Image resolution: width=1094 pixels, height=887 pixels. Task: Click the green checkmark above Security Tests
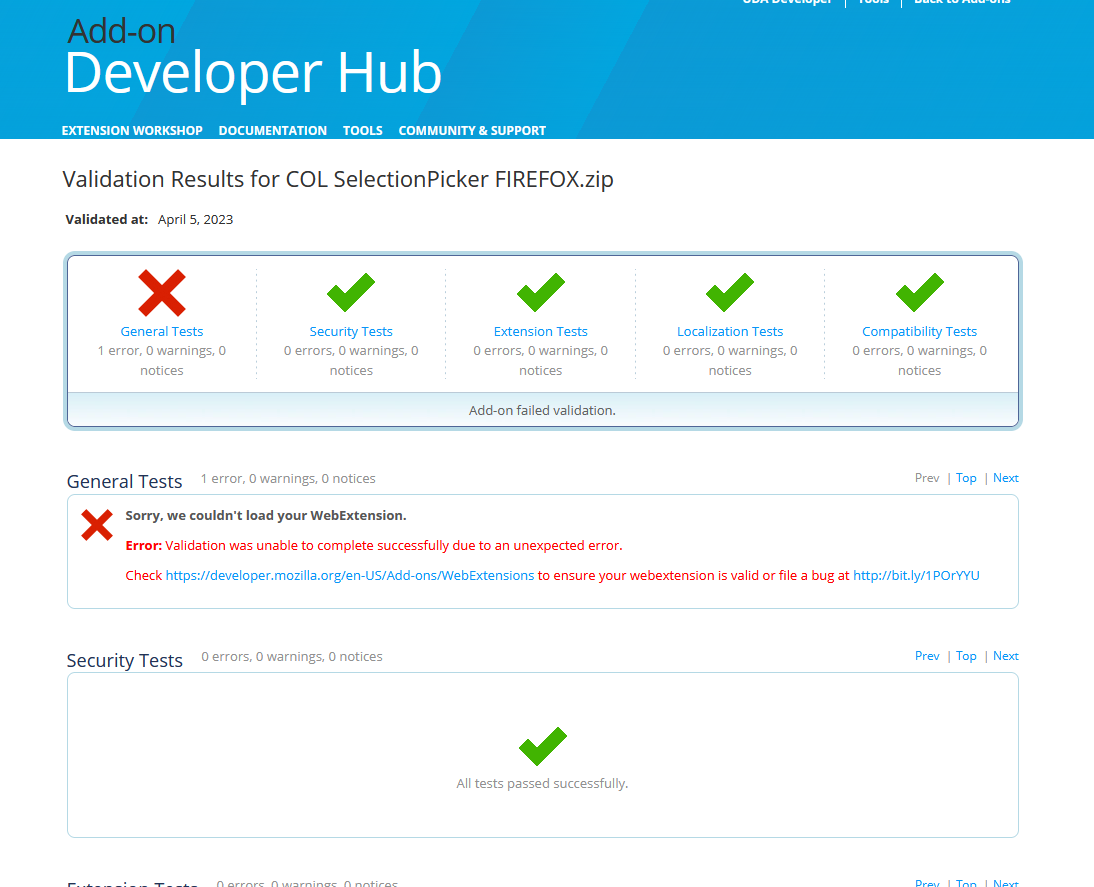pos(350,291)
